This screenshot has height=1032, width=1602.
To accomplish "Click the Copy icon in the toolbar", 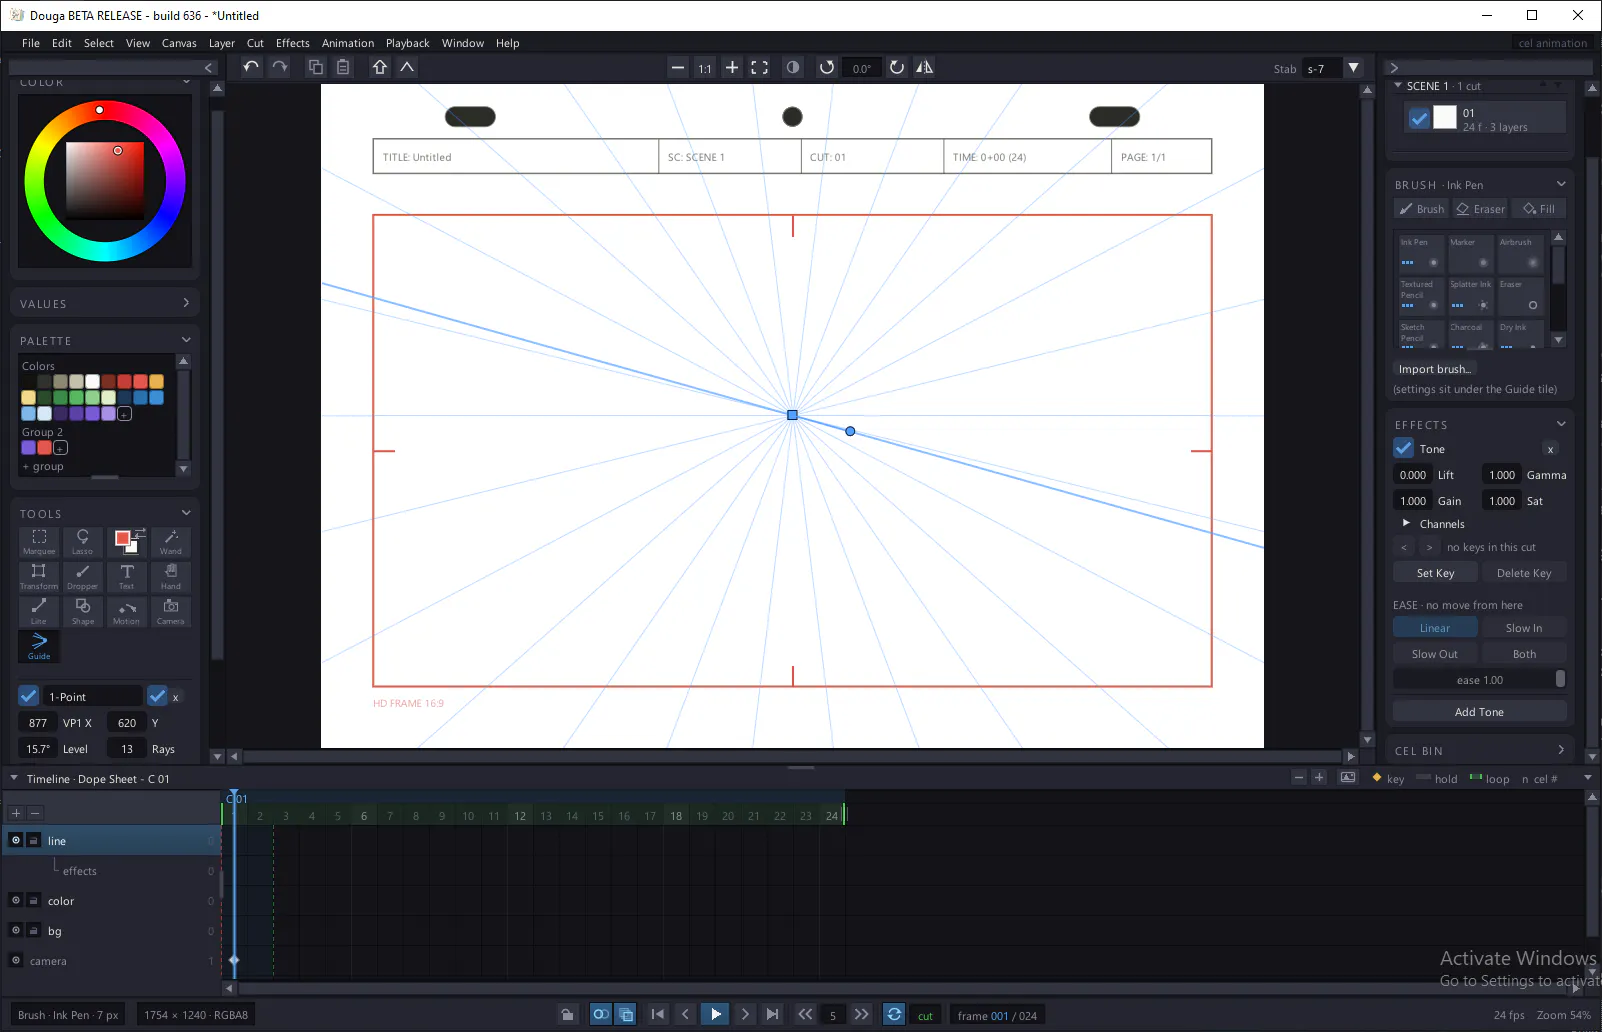I will (316, 67).
